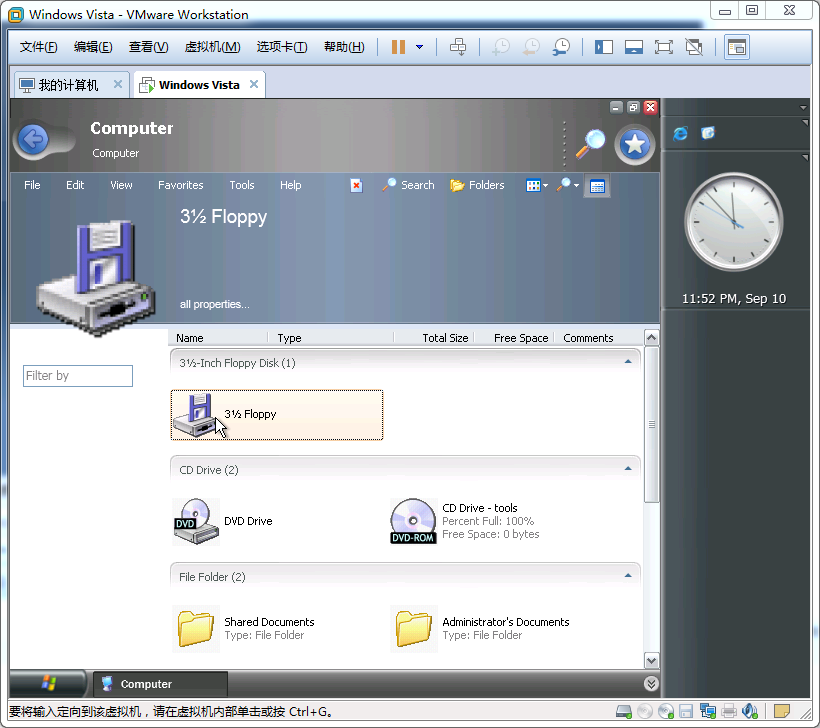Open the Windows Start button
Viewport: 820px width, 728px height.
click(x=48, y=683)
